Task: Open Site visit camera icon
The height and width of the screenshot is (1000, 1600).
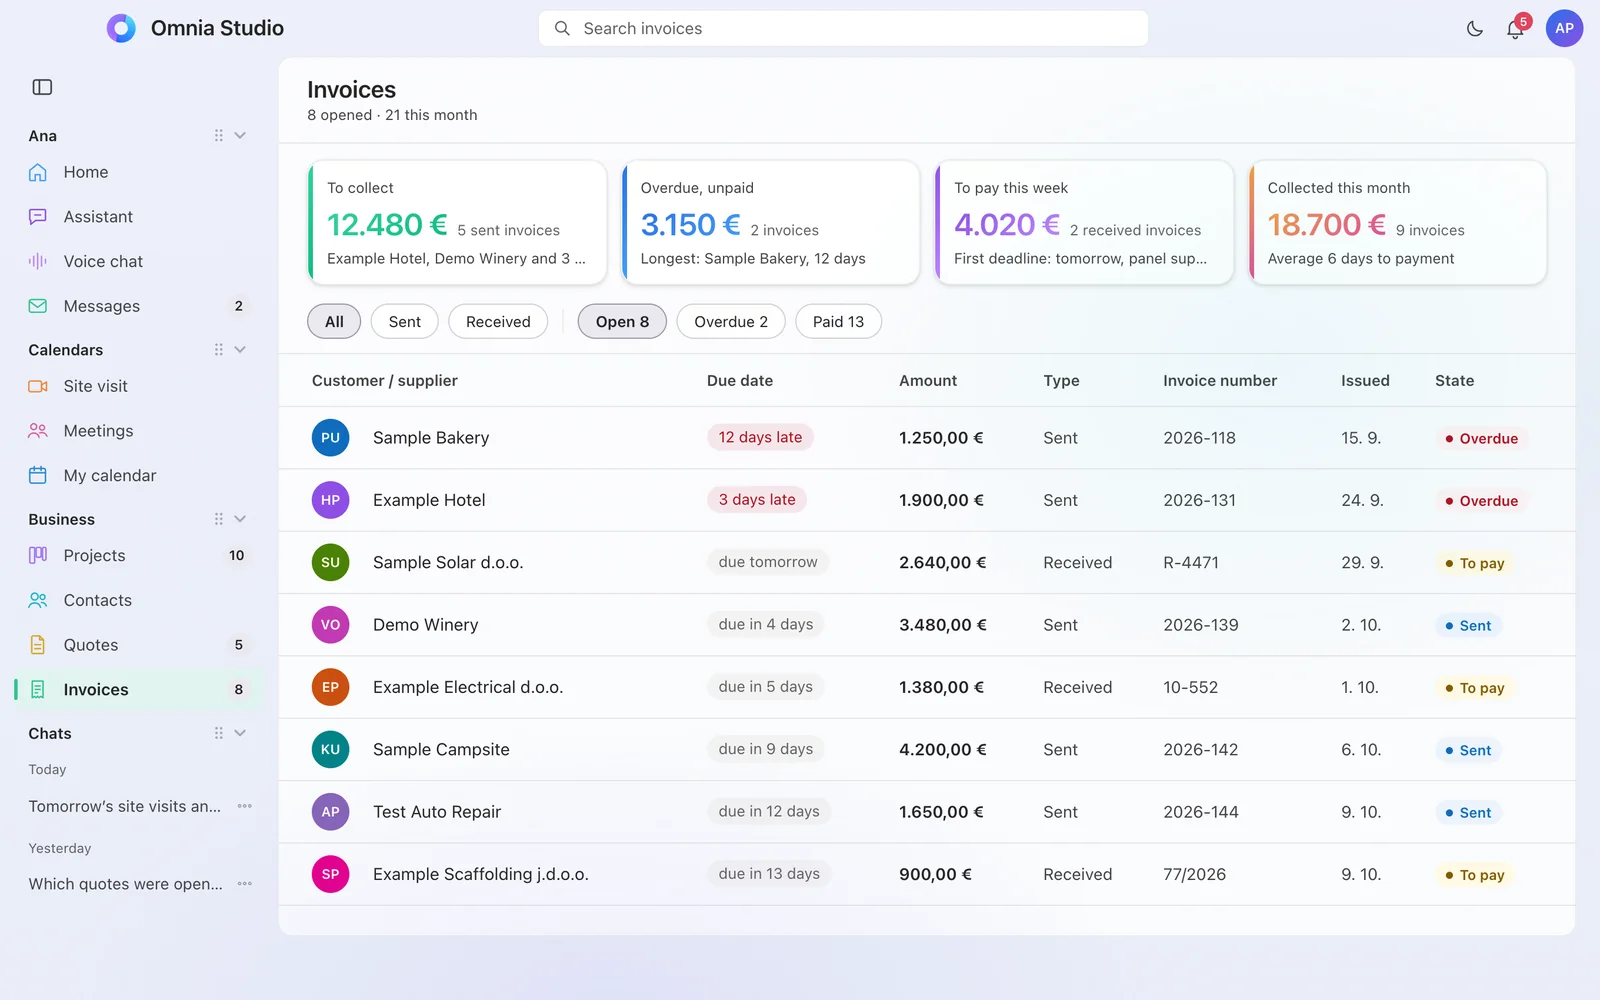Action: point(38,386)
